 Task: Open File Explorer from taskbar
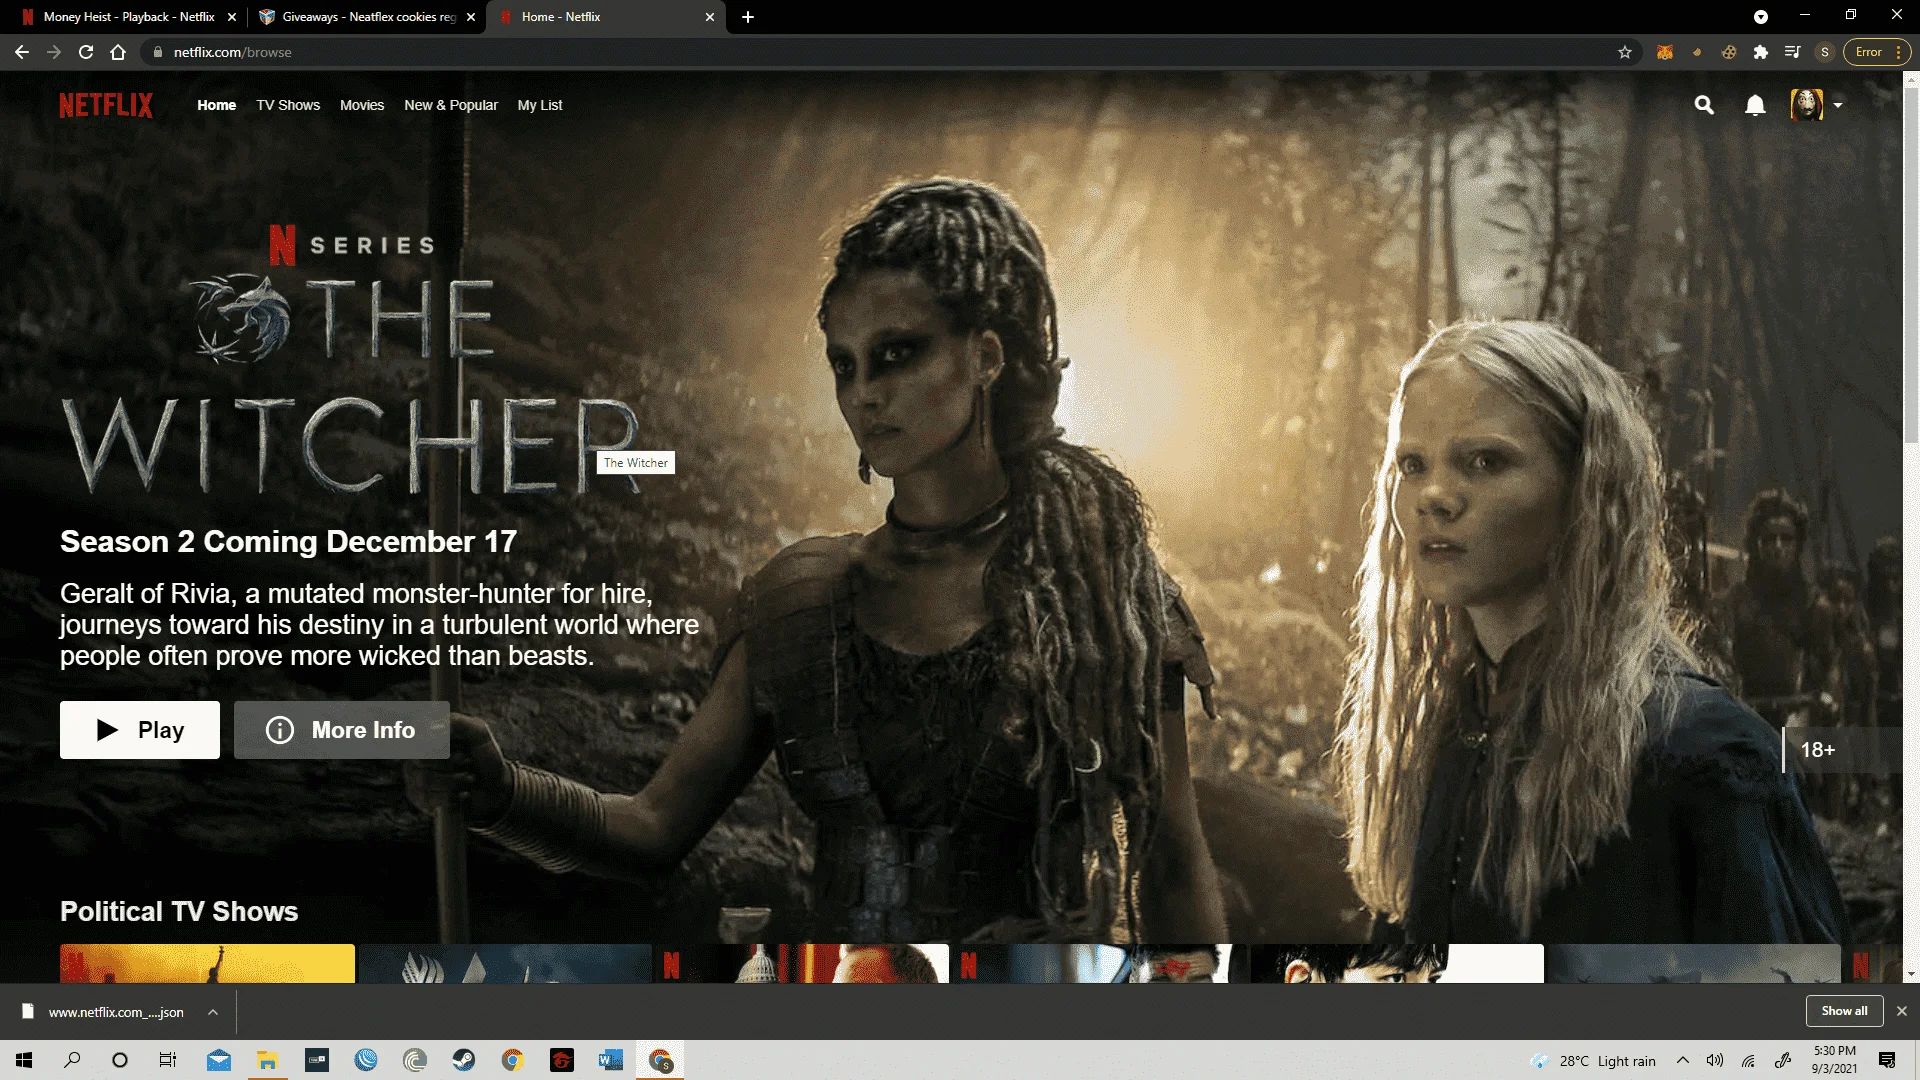(x=267, y=1060)
